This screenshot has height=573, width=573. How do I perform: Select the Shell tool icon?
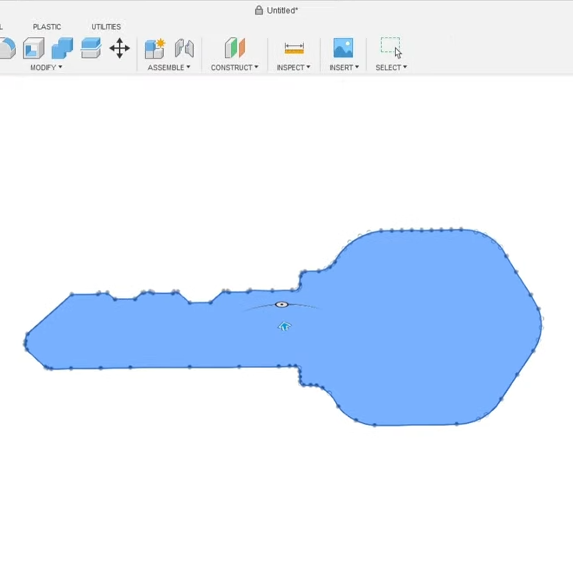click(x=34, y=48)
